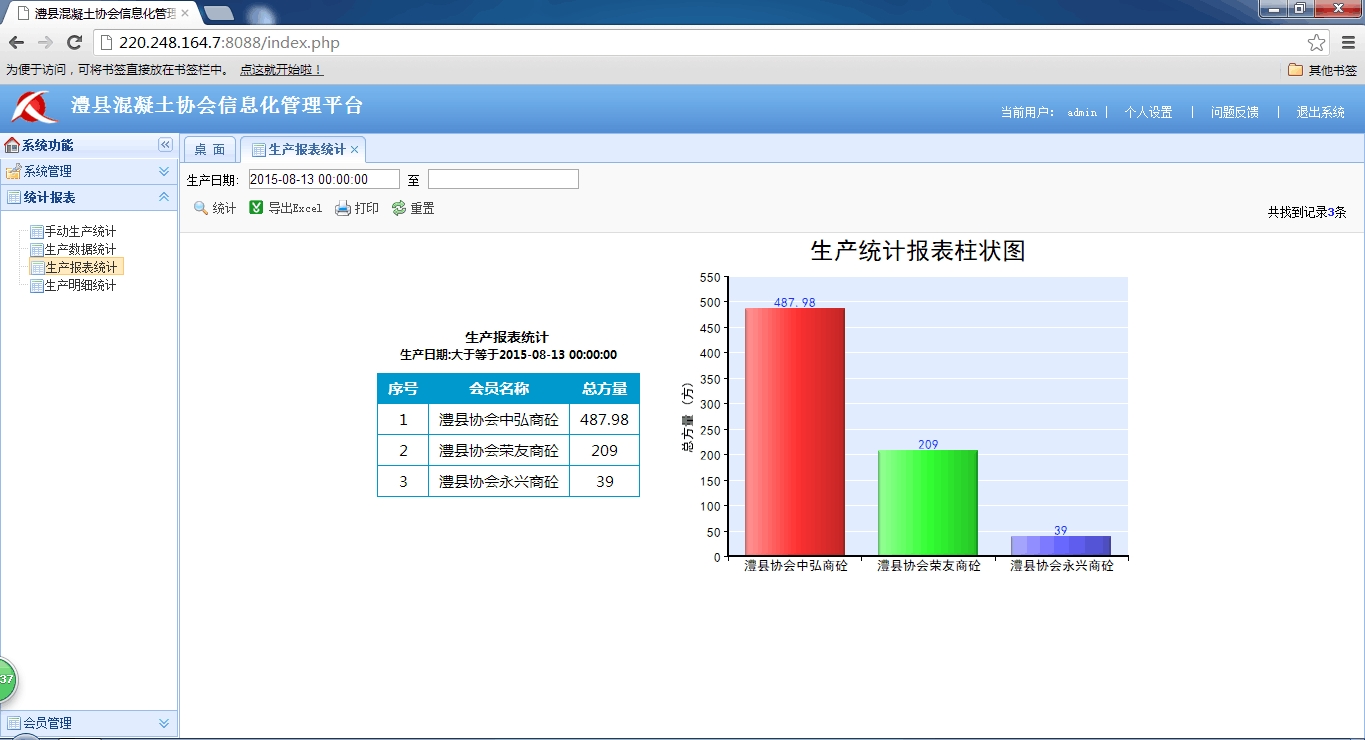Open 手动生产统计 in the tree

[80, 231]
